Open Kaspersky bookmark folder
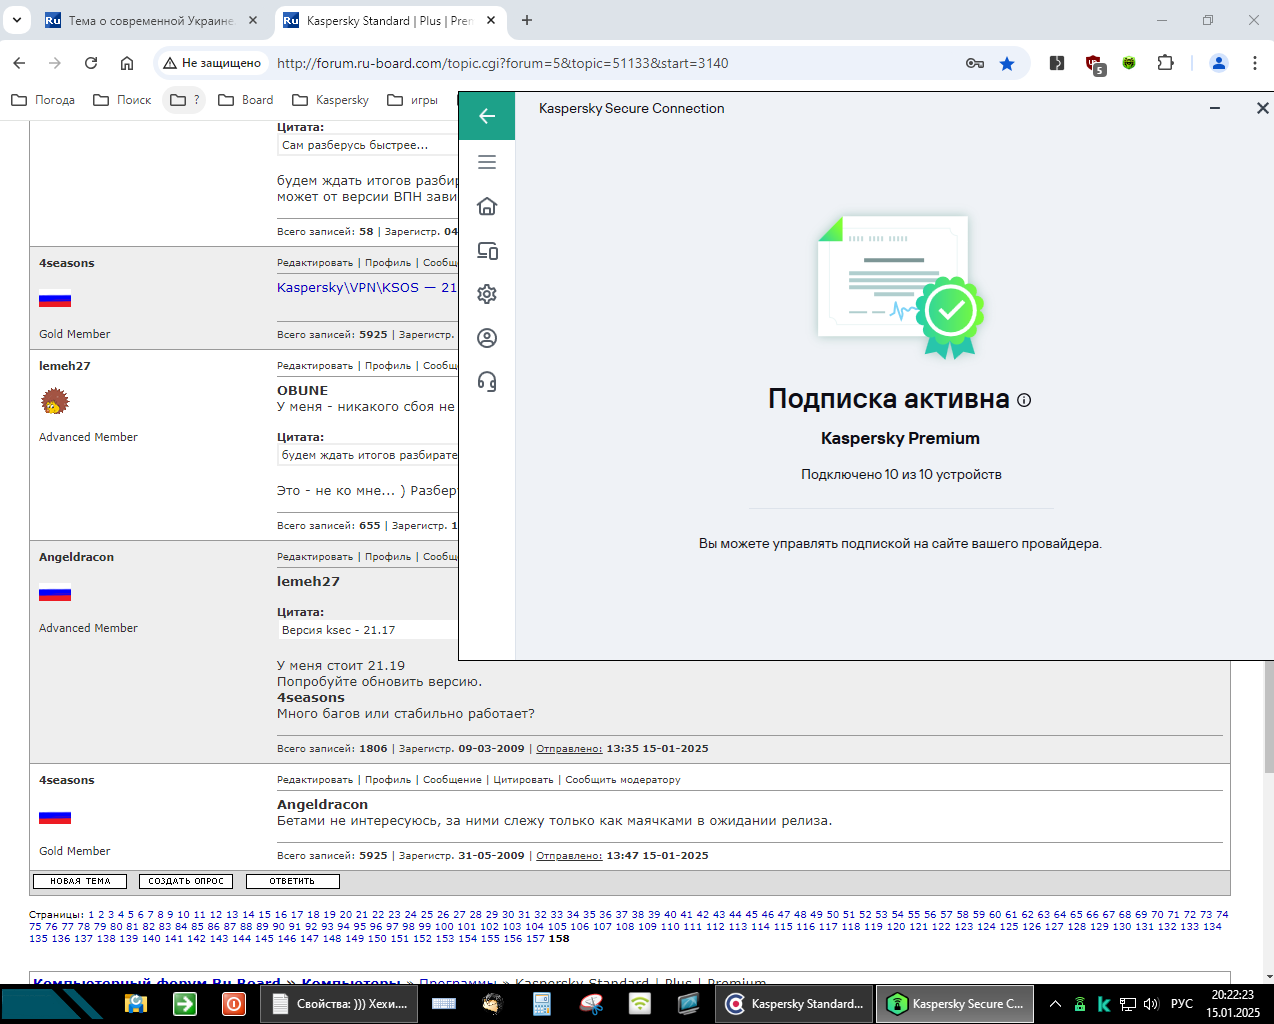Viewport: 1274px width, 1024px height. 331,100
